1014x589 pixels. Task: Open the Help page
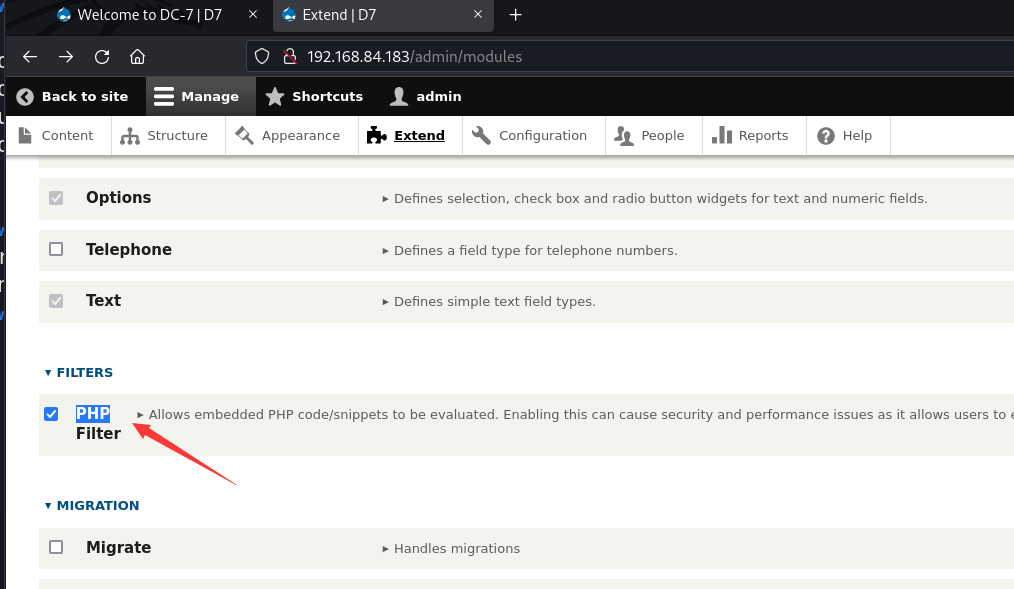857,136
